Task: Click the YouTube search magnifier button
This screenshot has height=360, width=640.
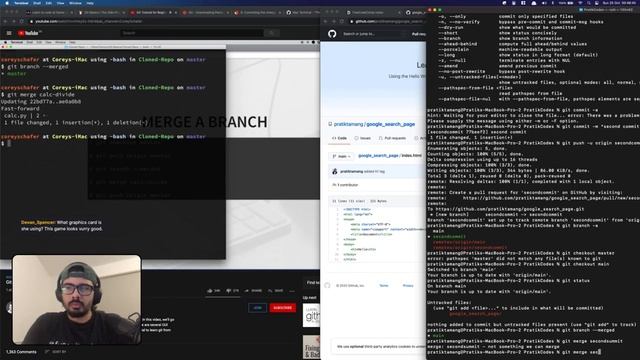Action: click(271, 33)
